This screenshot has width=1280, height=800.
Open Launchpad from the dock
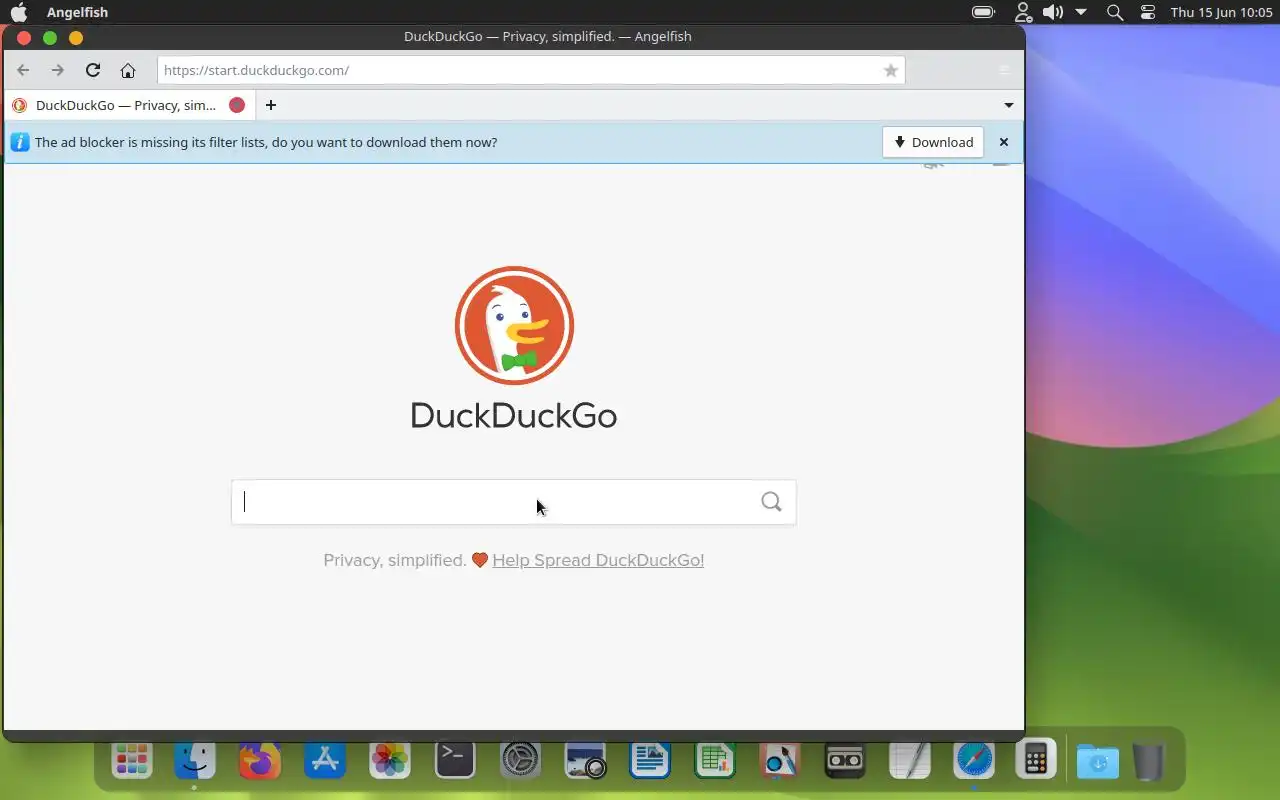click(131, 760)
